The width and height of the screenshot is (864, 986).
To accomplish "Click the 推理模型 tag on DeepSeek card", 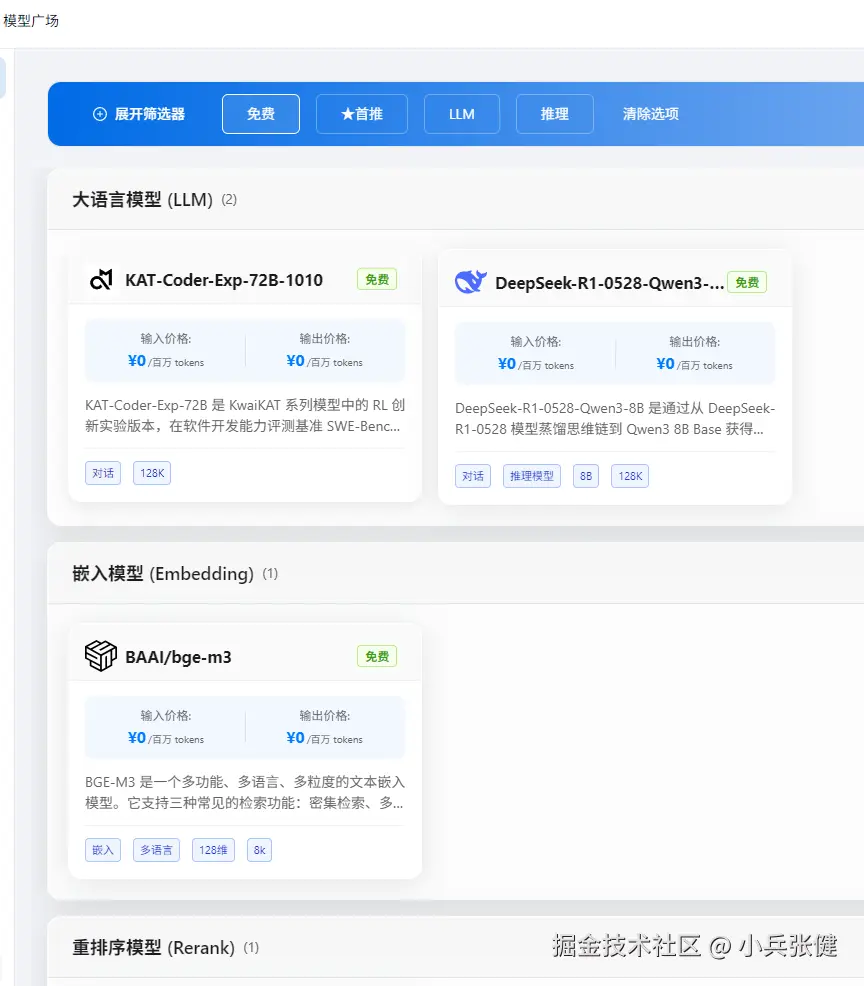I will (532, 476).
